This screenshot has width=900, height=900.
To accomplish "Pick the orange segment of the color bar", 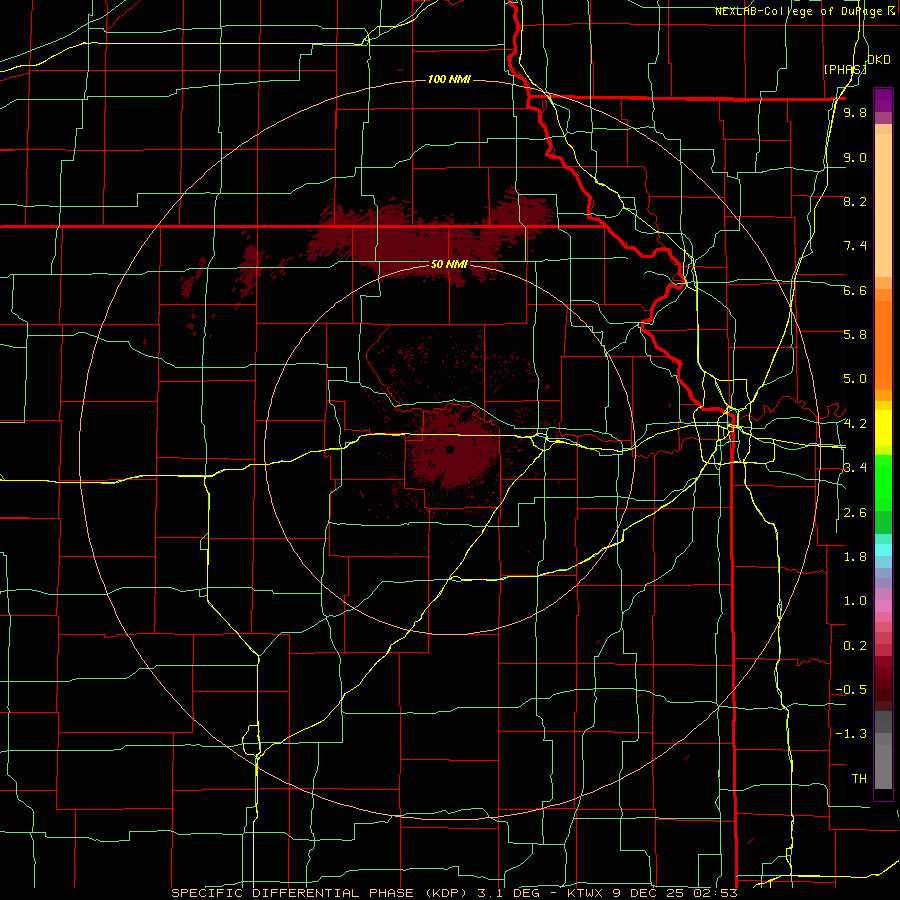I will point(883,344).
